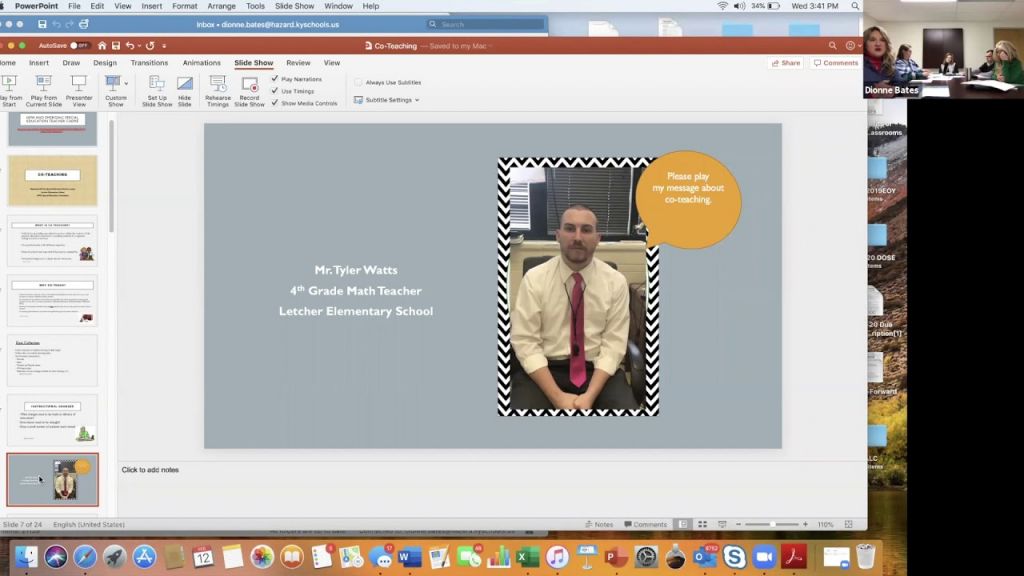Open the Comments button in the ribbon

pyautogui.click(x=835, y=63)
